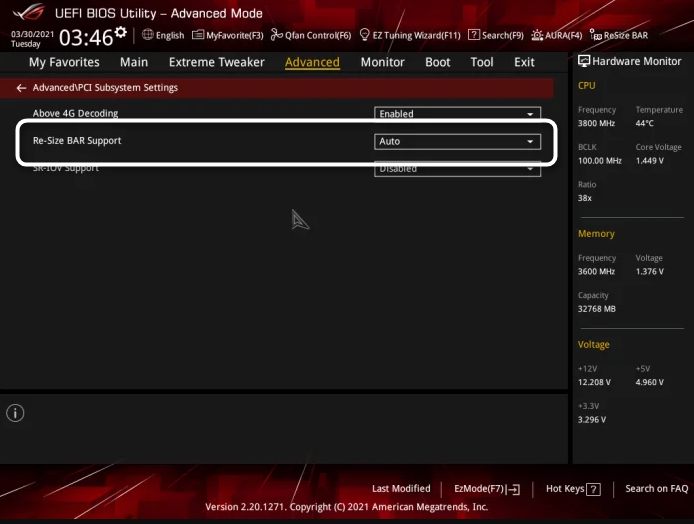Click the info circle icon
694x524 pixels.
pyautogui.click(x=15, y=413)
